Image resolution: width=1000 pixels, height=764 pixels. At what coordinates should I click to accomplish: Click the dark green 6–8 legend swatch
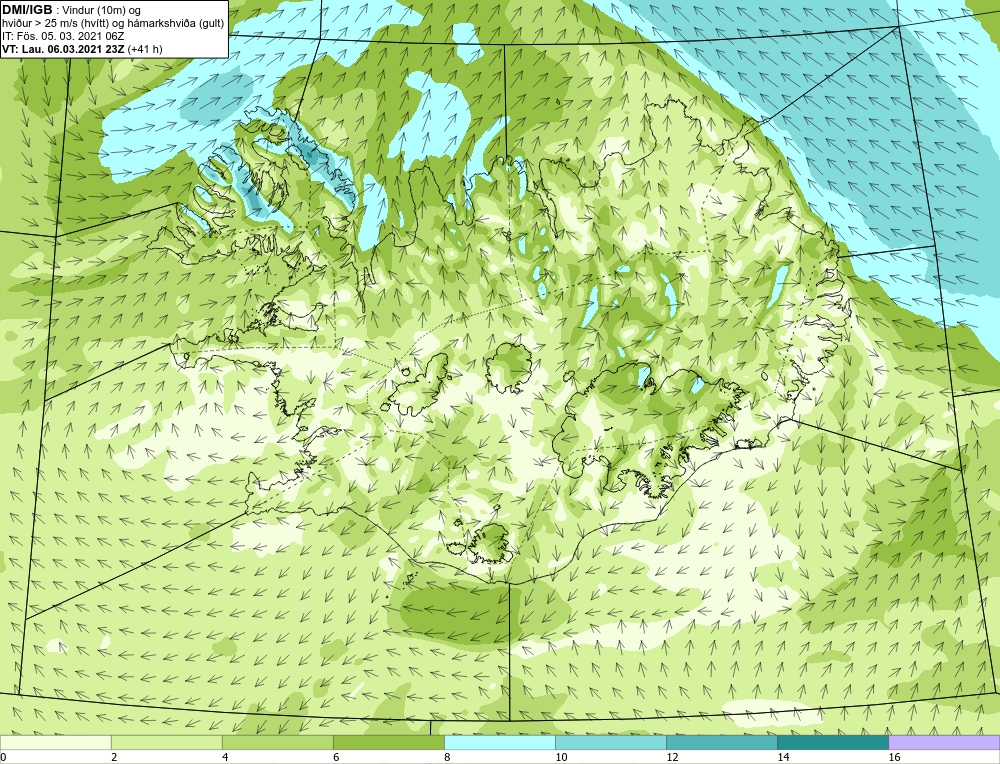tap(388, 742)
